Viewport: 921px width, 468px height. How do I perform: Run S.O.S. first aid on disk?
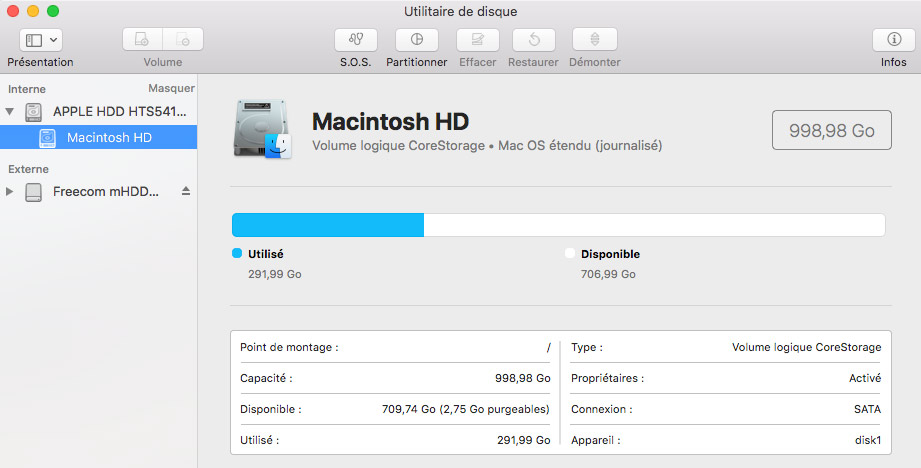(x=356, y=39)
